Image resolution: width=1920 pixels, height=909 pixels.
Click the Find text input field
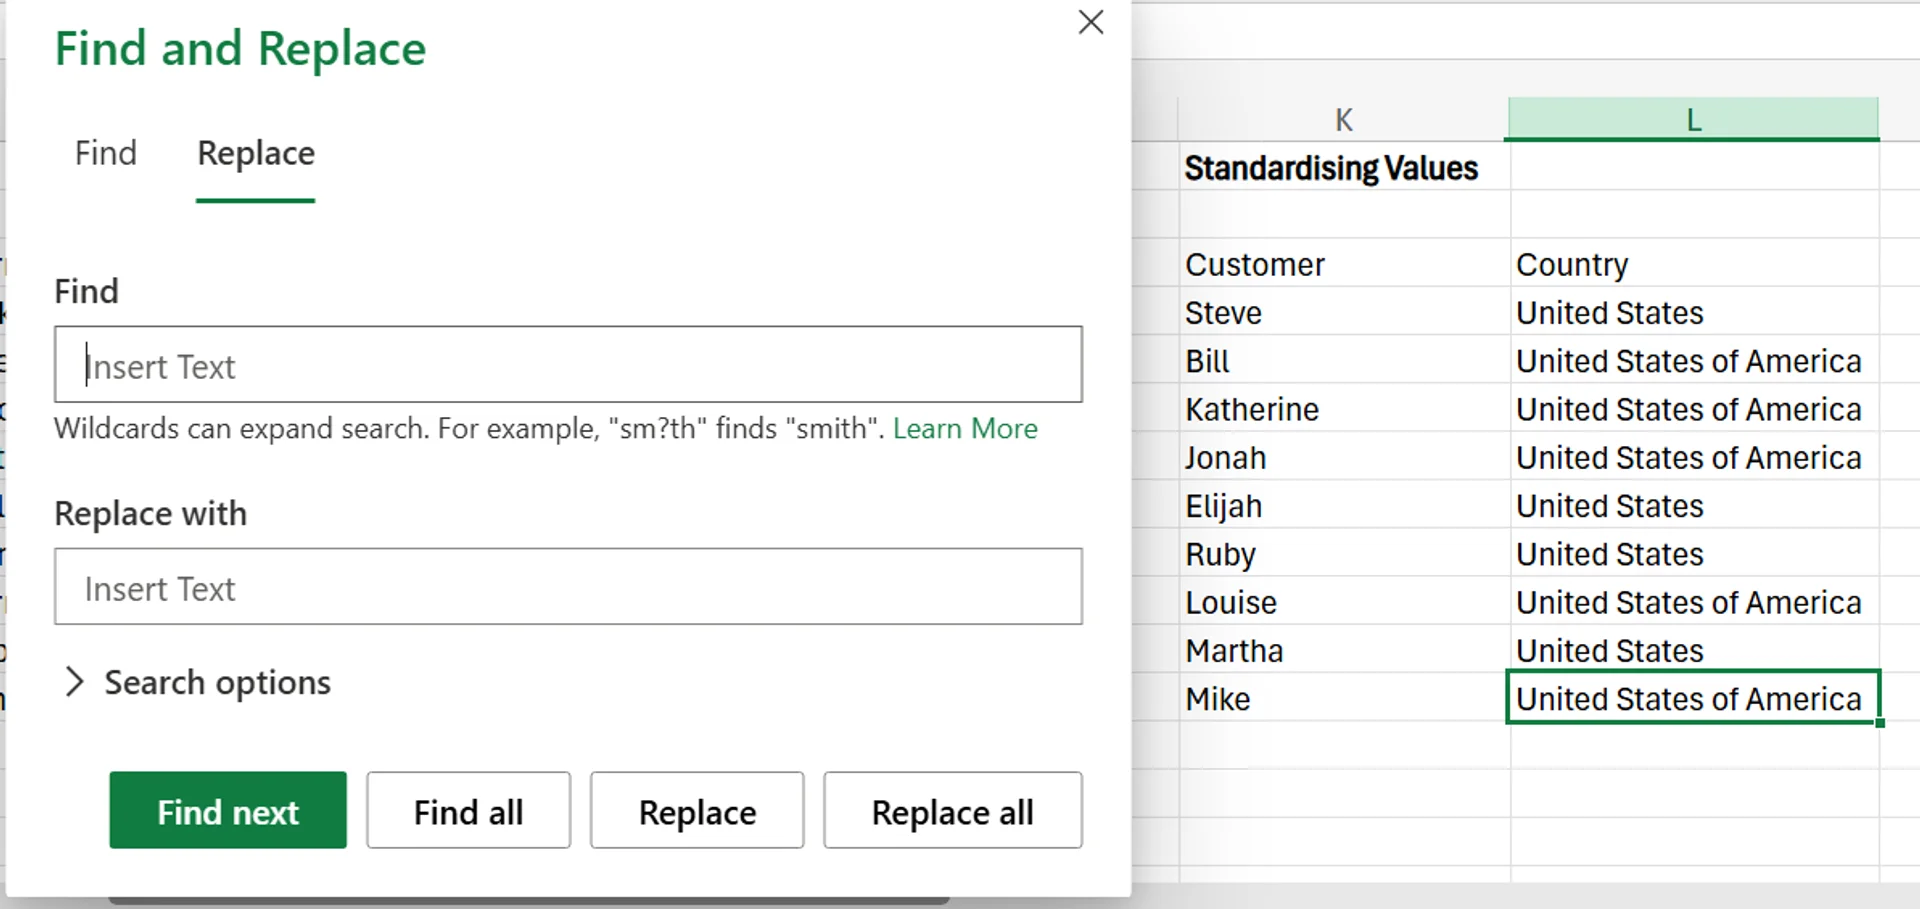pyautogui.click(x=568, y=365)
